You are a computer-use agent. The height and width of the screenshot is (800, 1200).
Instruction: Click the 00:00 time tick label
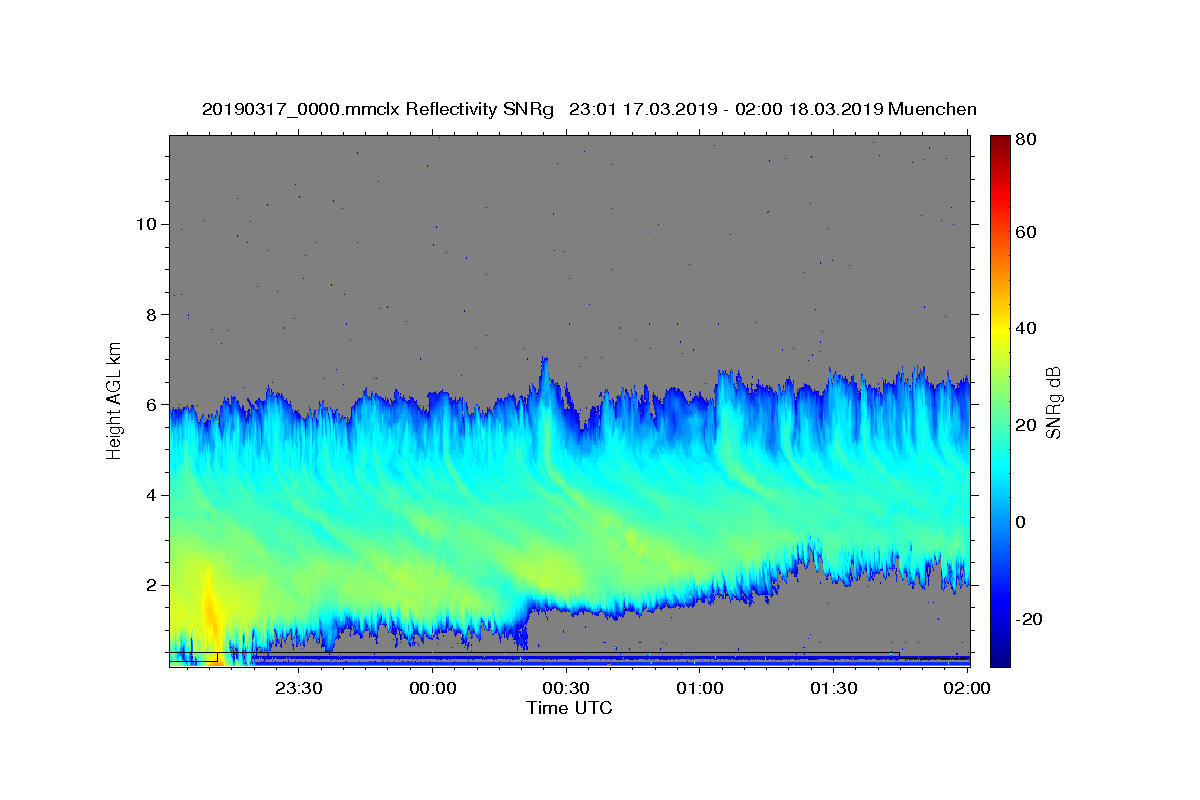pos(433,688)
